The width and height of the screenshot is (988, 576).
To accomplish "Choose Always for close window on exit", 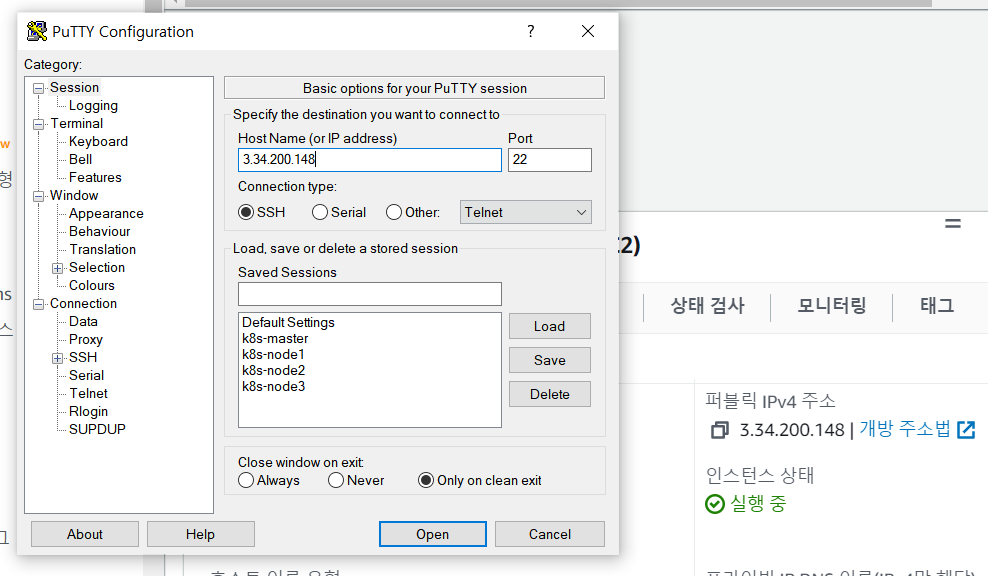I will click(x=246, y=480).
